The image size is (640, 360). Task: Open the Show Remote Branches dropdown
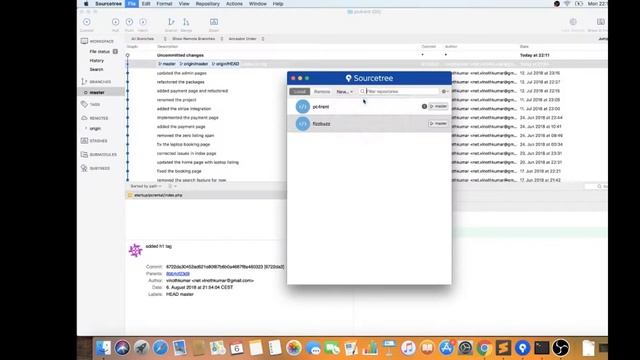pos(197,39)
